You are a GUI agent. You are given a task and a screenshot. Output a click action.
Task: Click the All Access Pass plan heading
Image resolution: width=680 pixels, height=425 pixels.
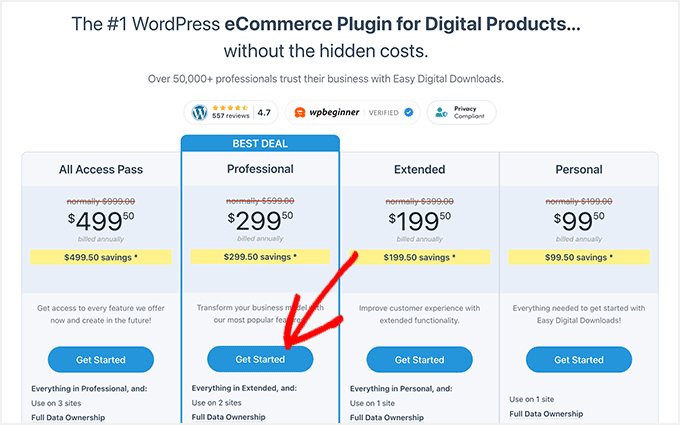[100, 170]
